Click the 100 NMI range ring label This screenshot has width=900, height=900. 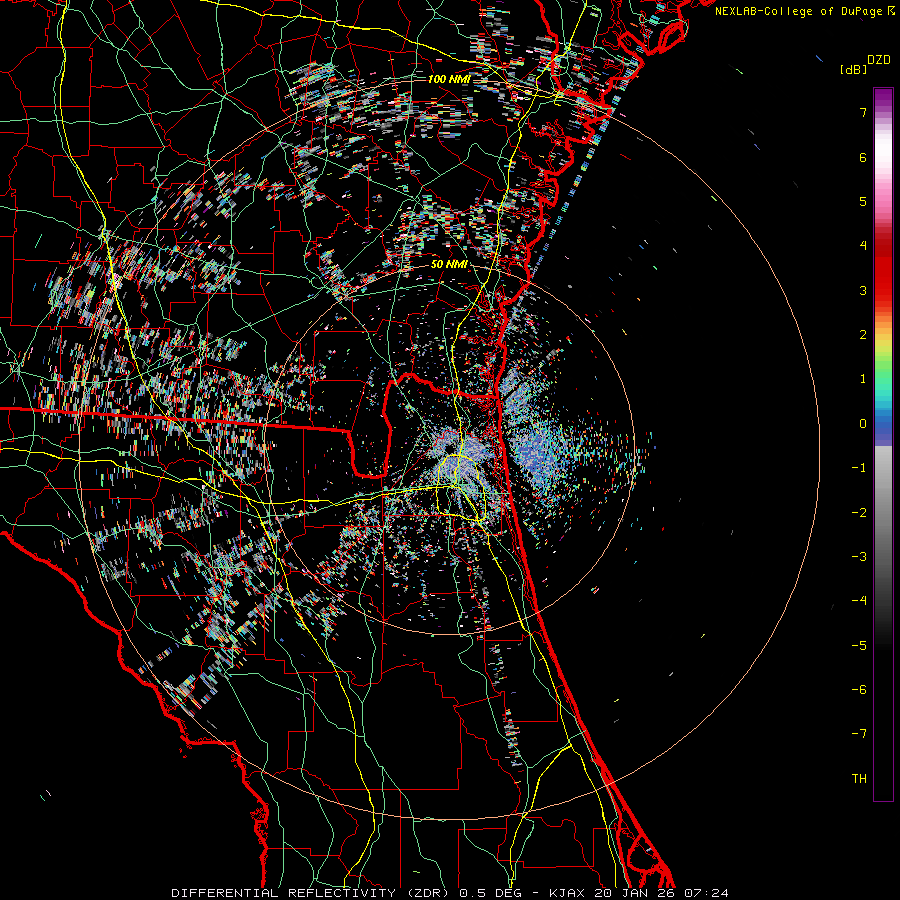tap(449, 79)
